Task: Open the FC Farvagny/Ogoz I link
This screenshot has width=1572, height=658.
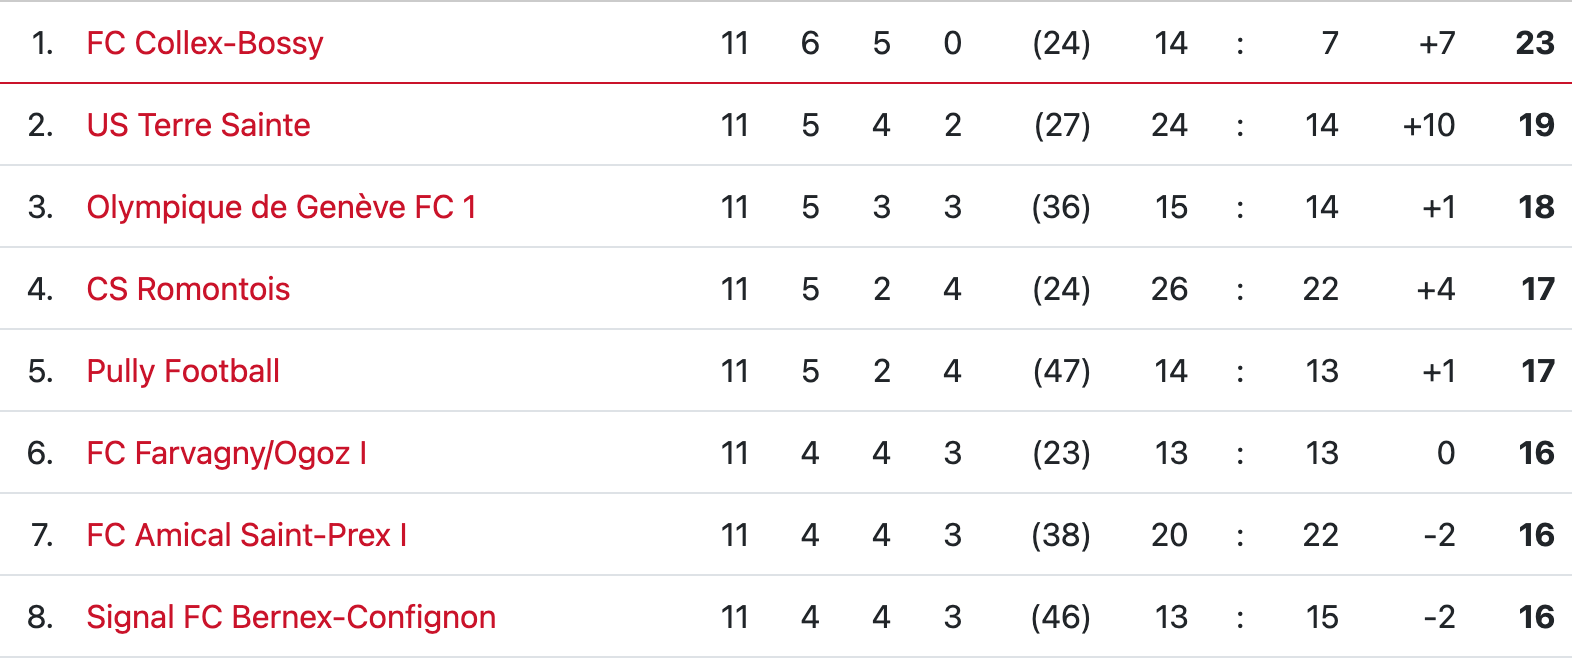Action: 227,453
